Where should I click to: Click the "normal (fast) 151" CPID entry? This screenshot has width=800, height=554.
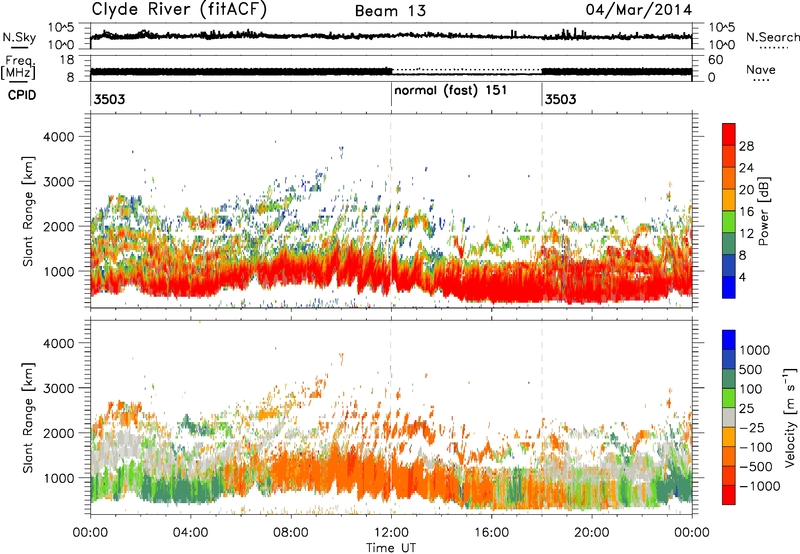pyautogui.click(x=451, y=90)
